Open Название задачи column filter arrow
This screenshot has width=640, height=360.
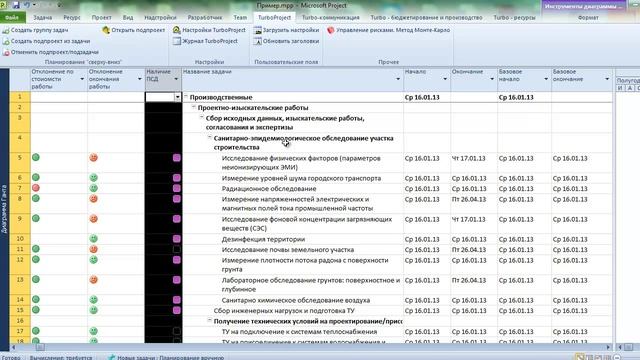coord(398,79)
